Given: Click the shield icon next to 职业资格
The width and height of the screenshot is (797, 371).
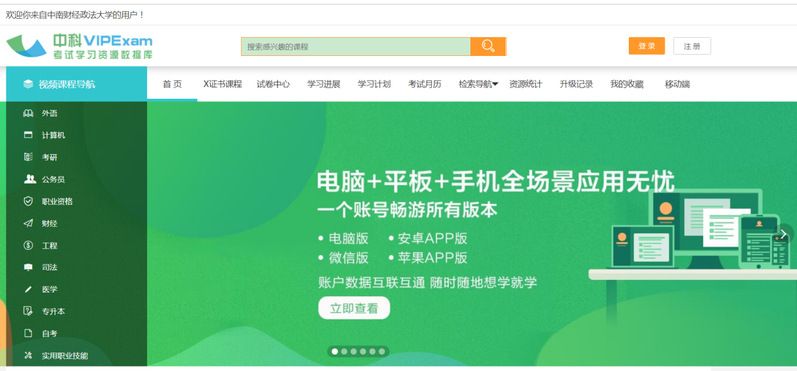Looking at the screenshot, I should coord(28,201).
